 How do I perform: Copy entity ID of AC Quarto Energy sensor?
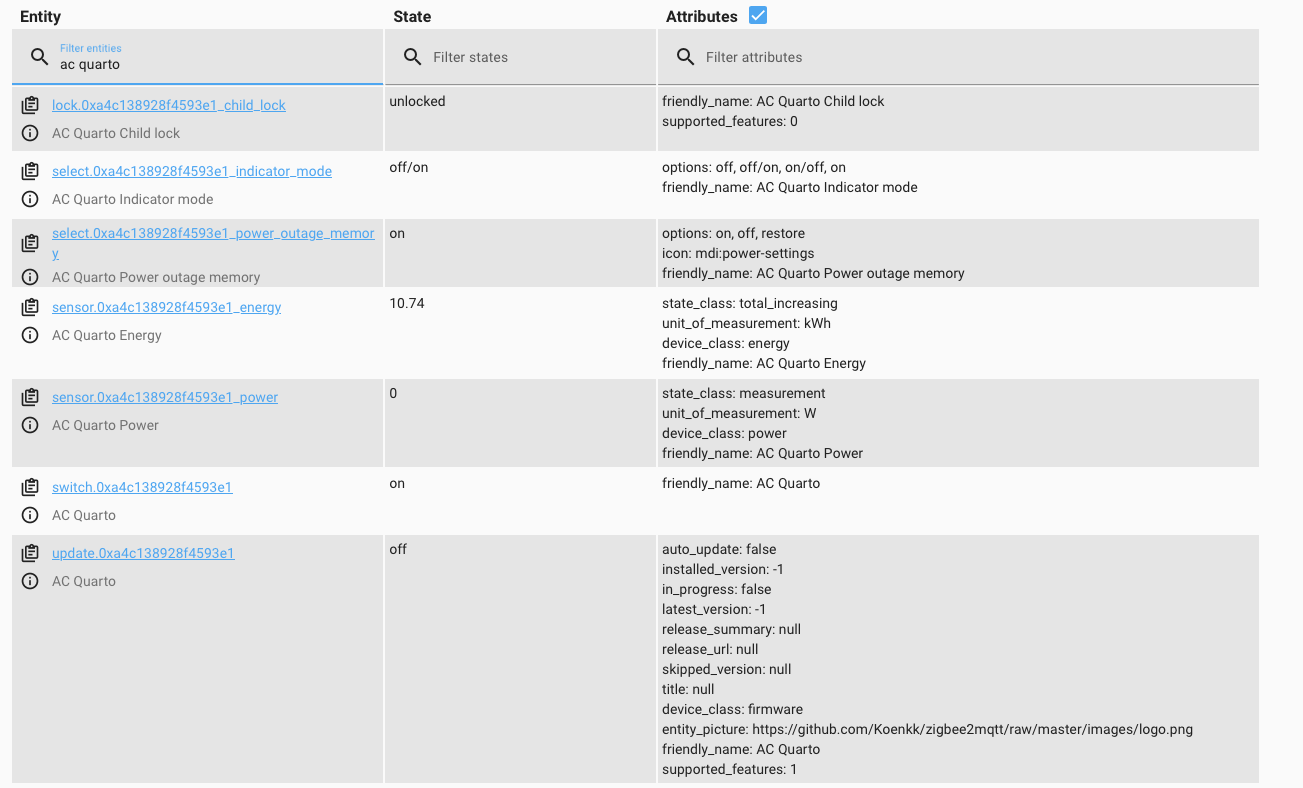coord(30,306)
